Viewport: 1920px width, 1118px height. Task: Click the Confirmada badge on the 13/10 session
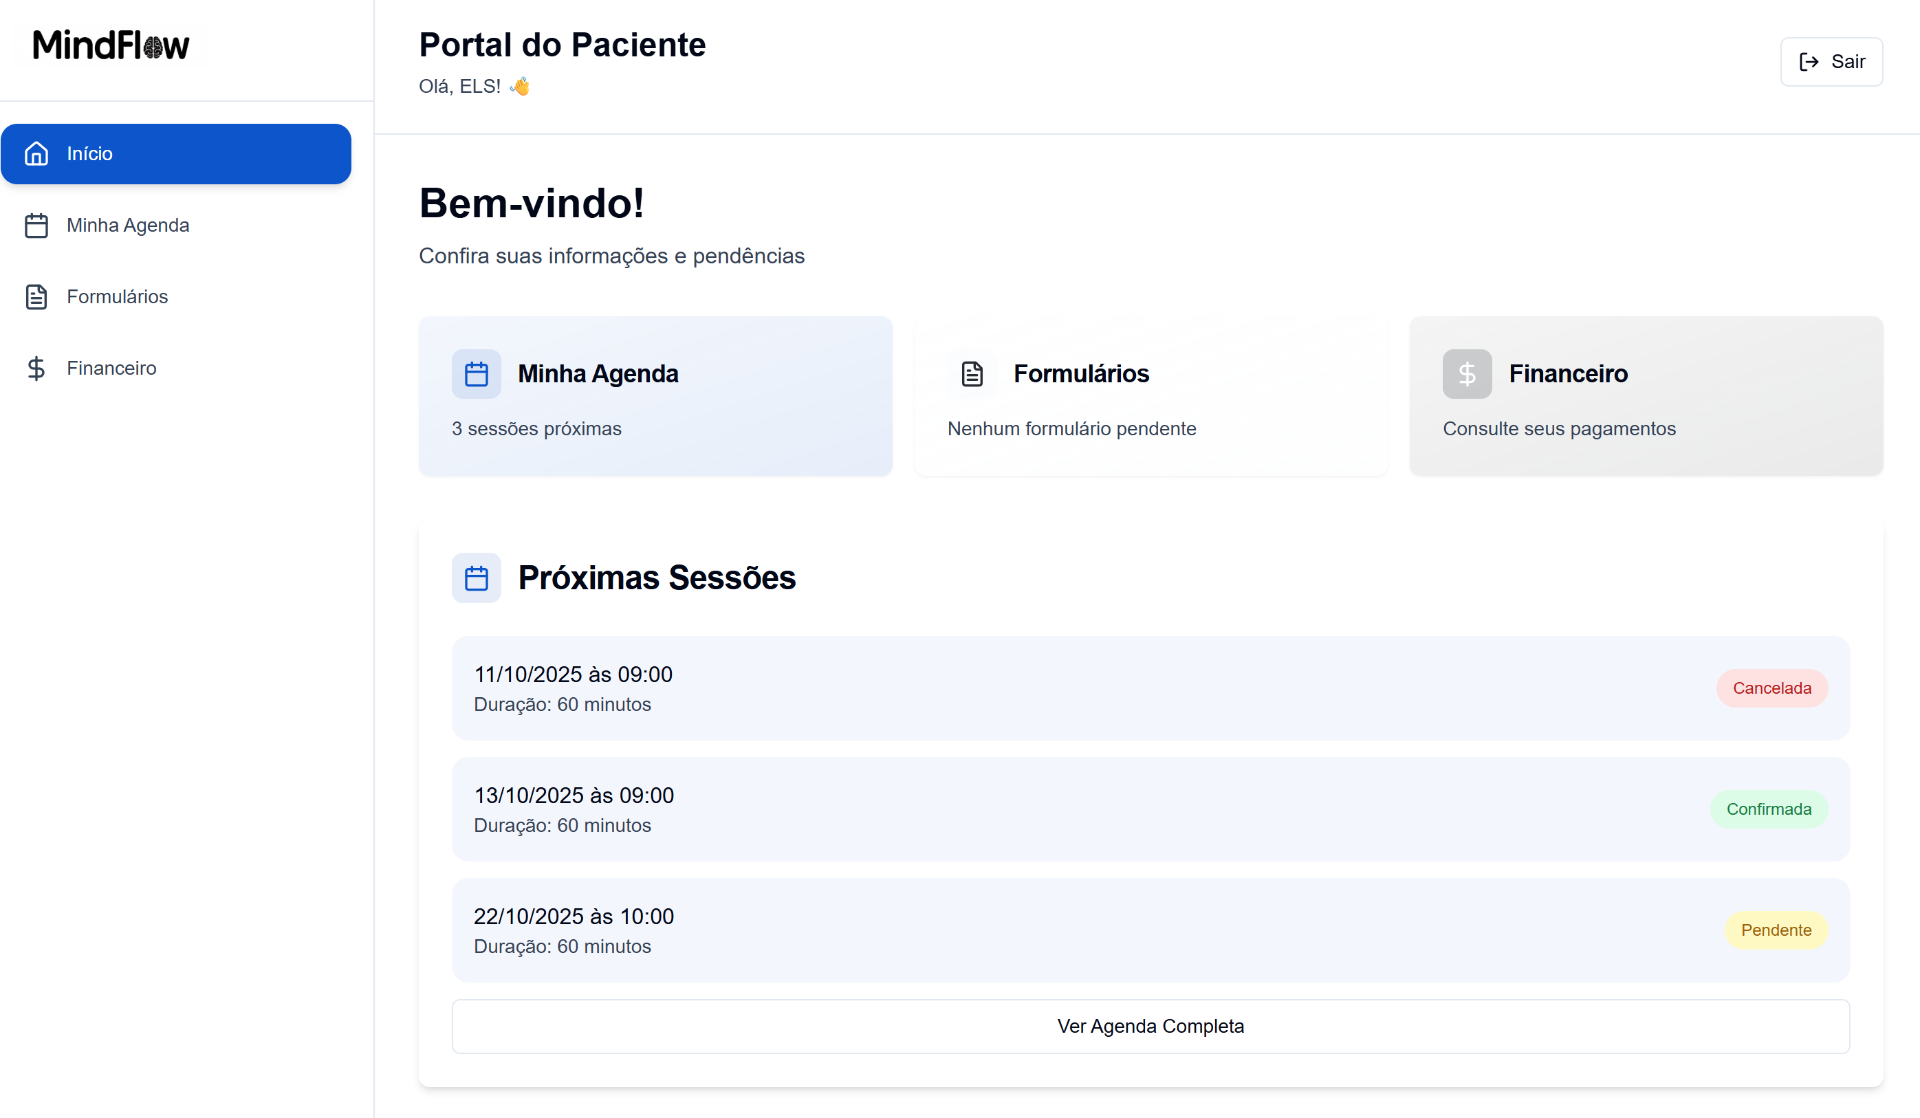[x=1768, y=809]
